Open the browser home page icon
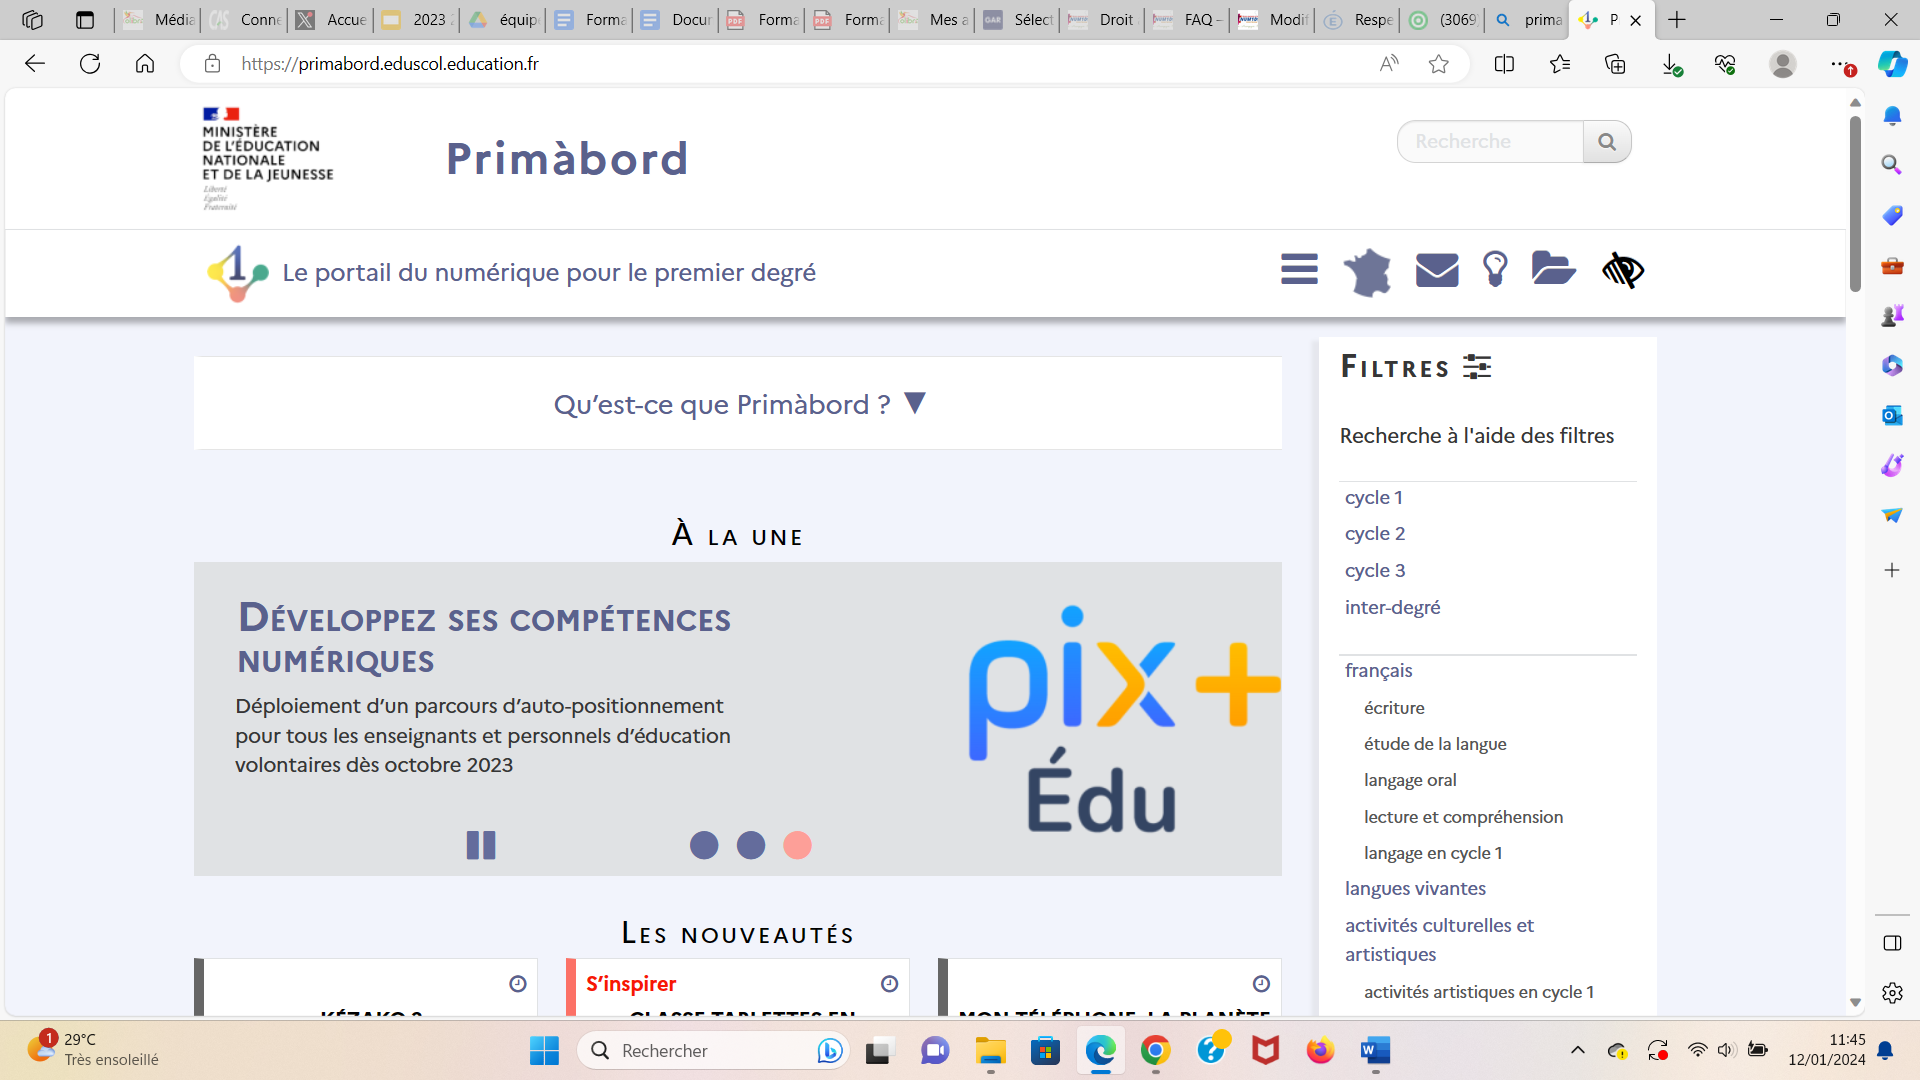Viewport: 1920px width, 1080px height. point(145,64)
